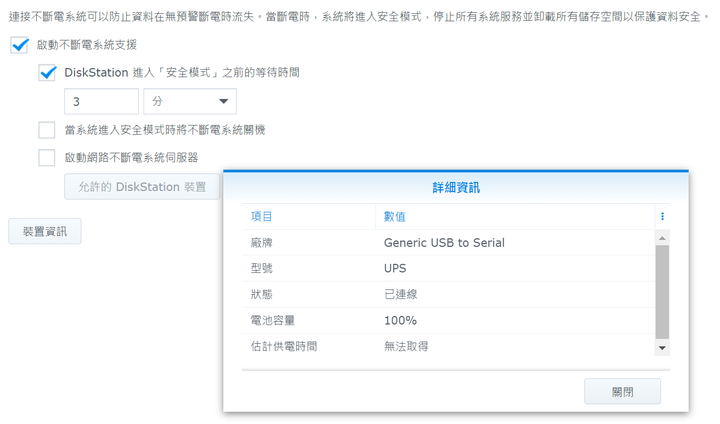
Task: Click the scrollbar up arrow
Action: (662, 238)
